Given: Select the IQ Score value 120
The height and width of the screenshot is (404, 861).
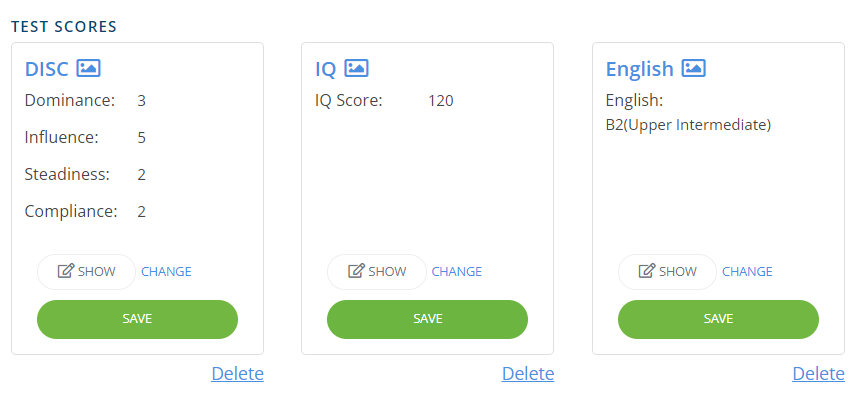Looking at the screenshot, I should 440,100.
